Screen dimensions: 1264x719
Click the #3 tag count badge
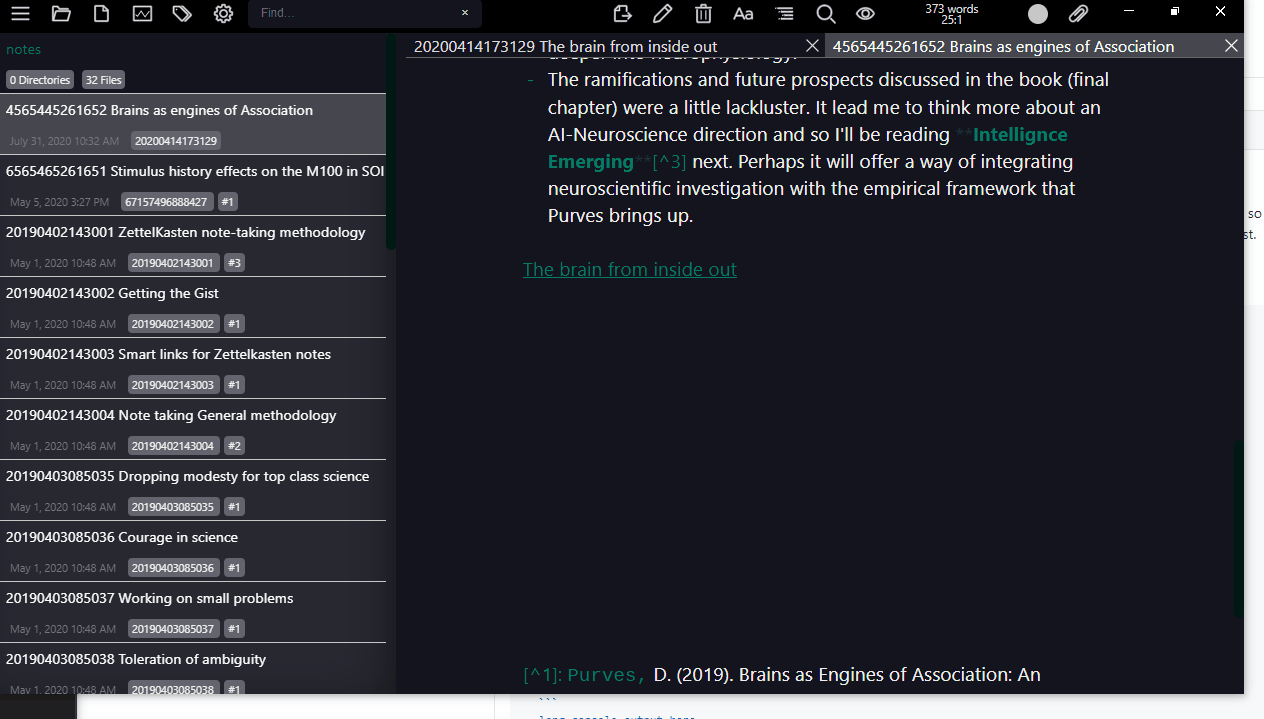(x=234, y=263)
